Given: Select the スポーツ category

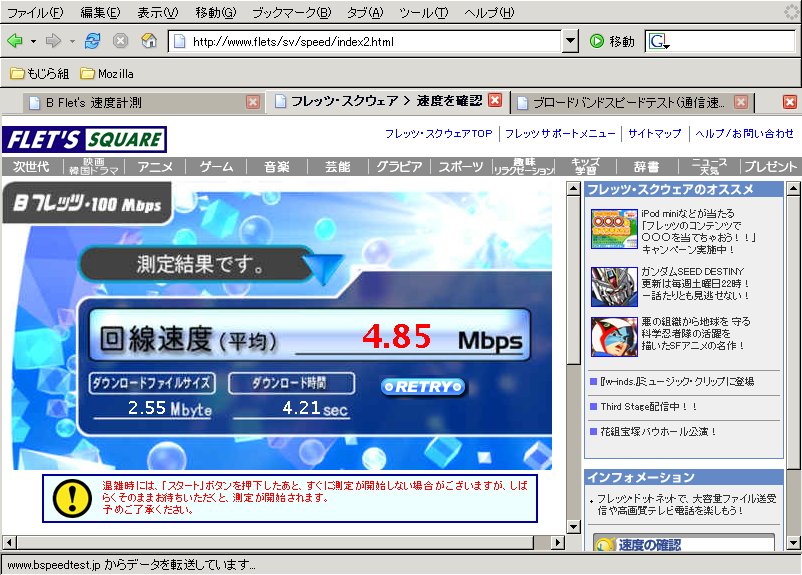Looking at the screenshot, I should click(x=461, y=167).
